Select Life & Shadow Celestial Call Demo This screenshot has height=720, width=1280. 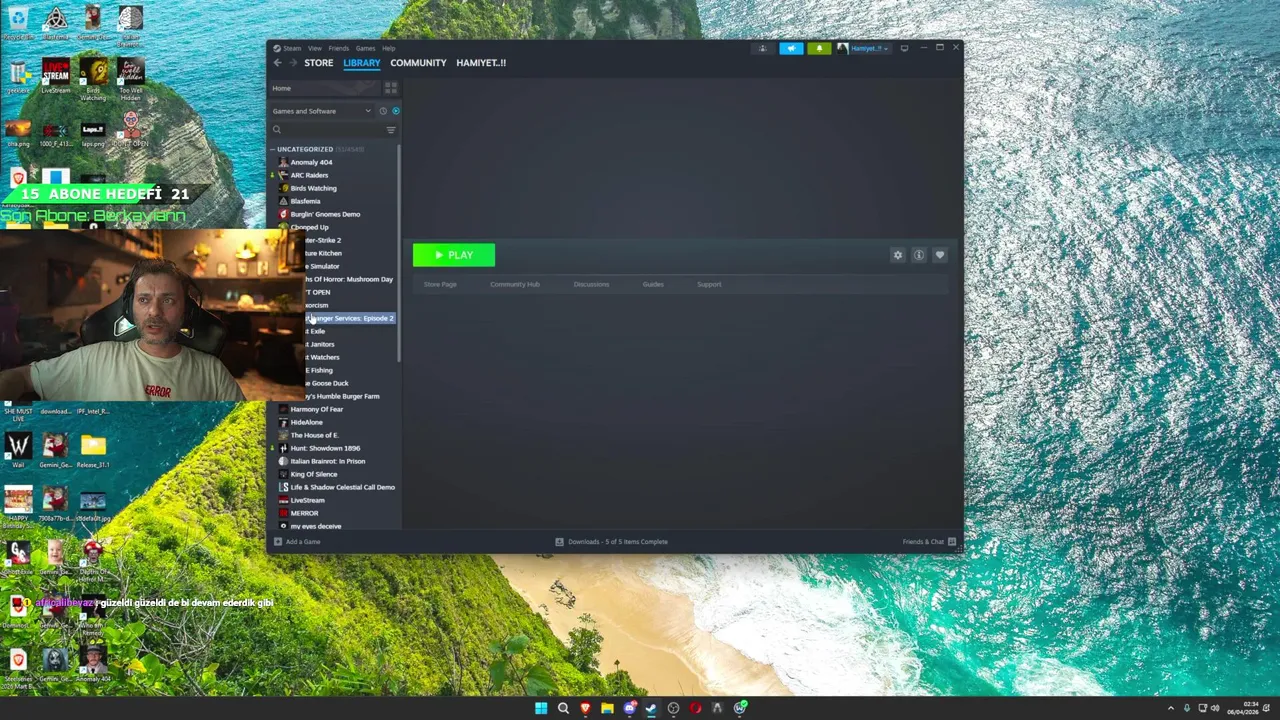click(x=342, y=487)
